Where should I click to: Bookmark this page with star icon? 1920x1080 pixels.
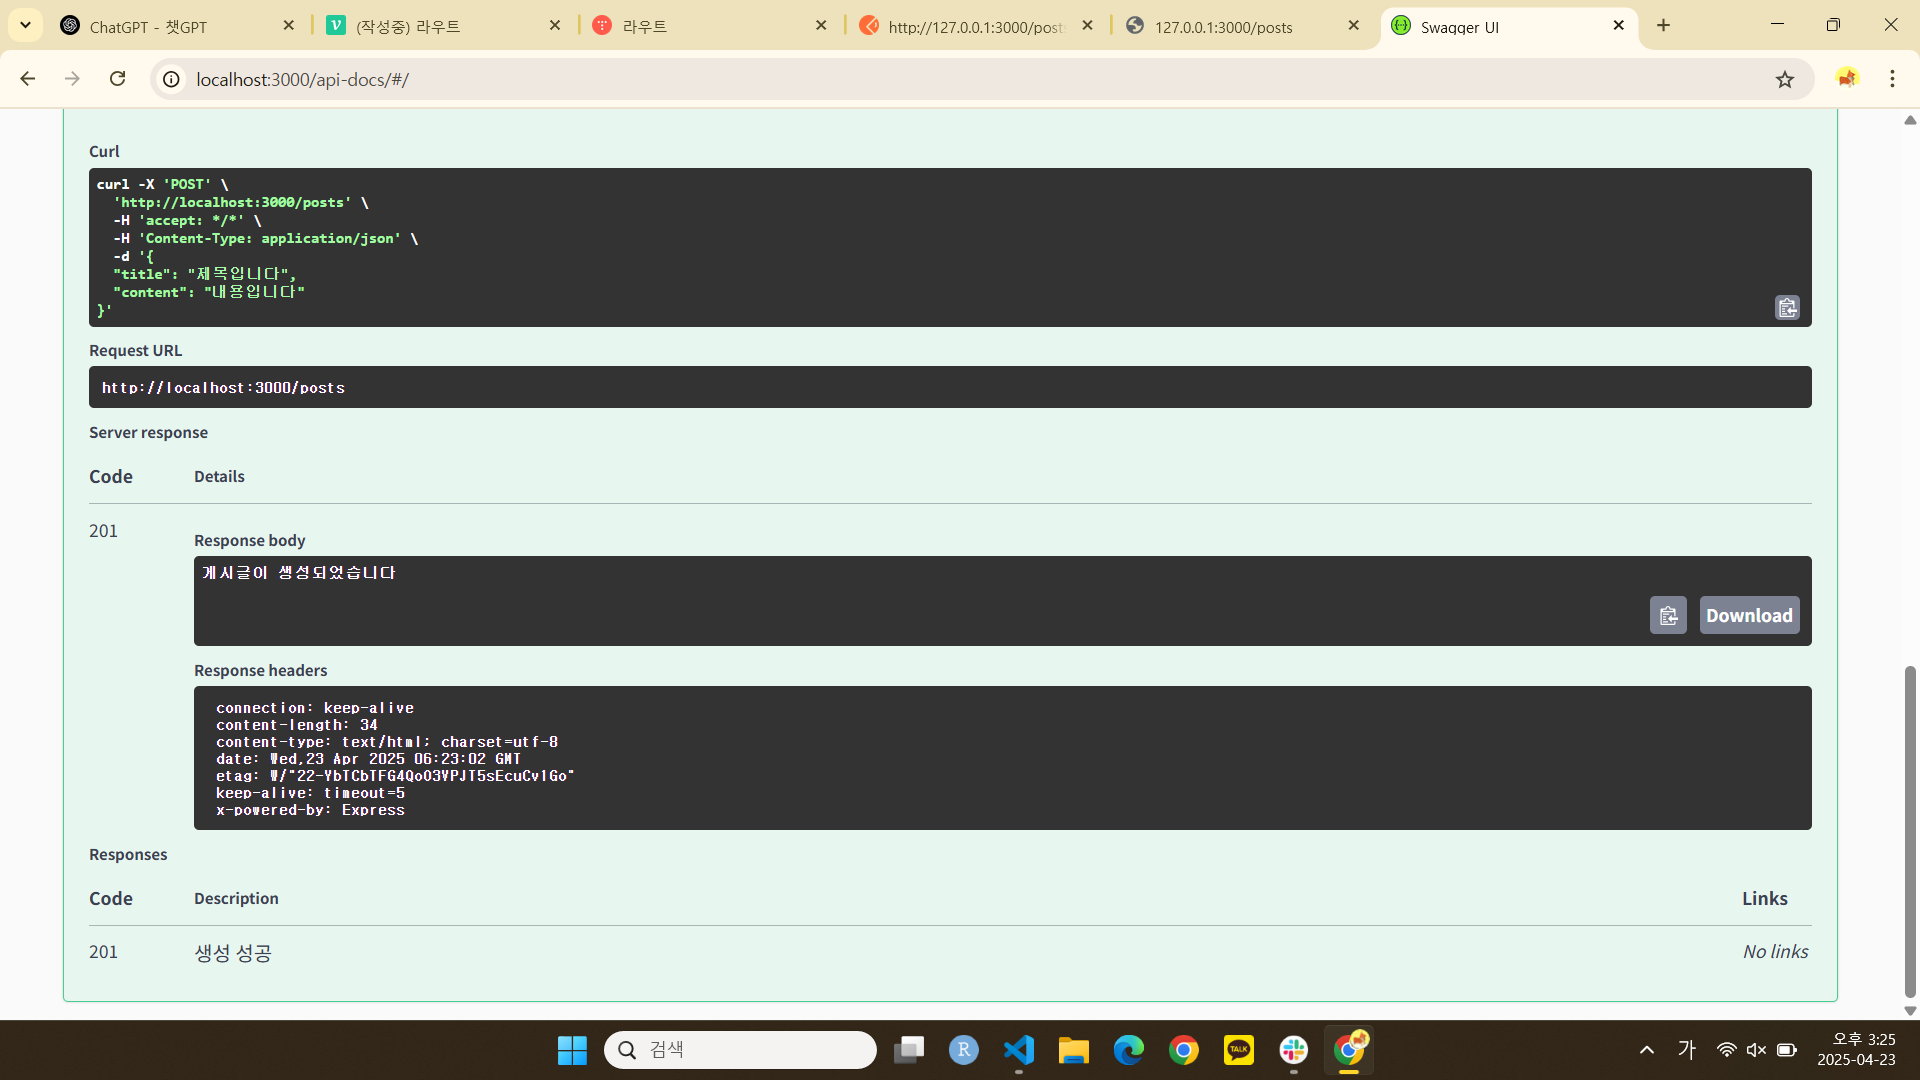(1785, 79)
